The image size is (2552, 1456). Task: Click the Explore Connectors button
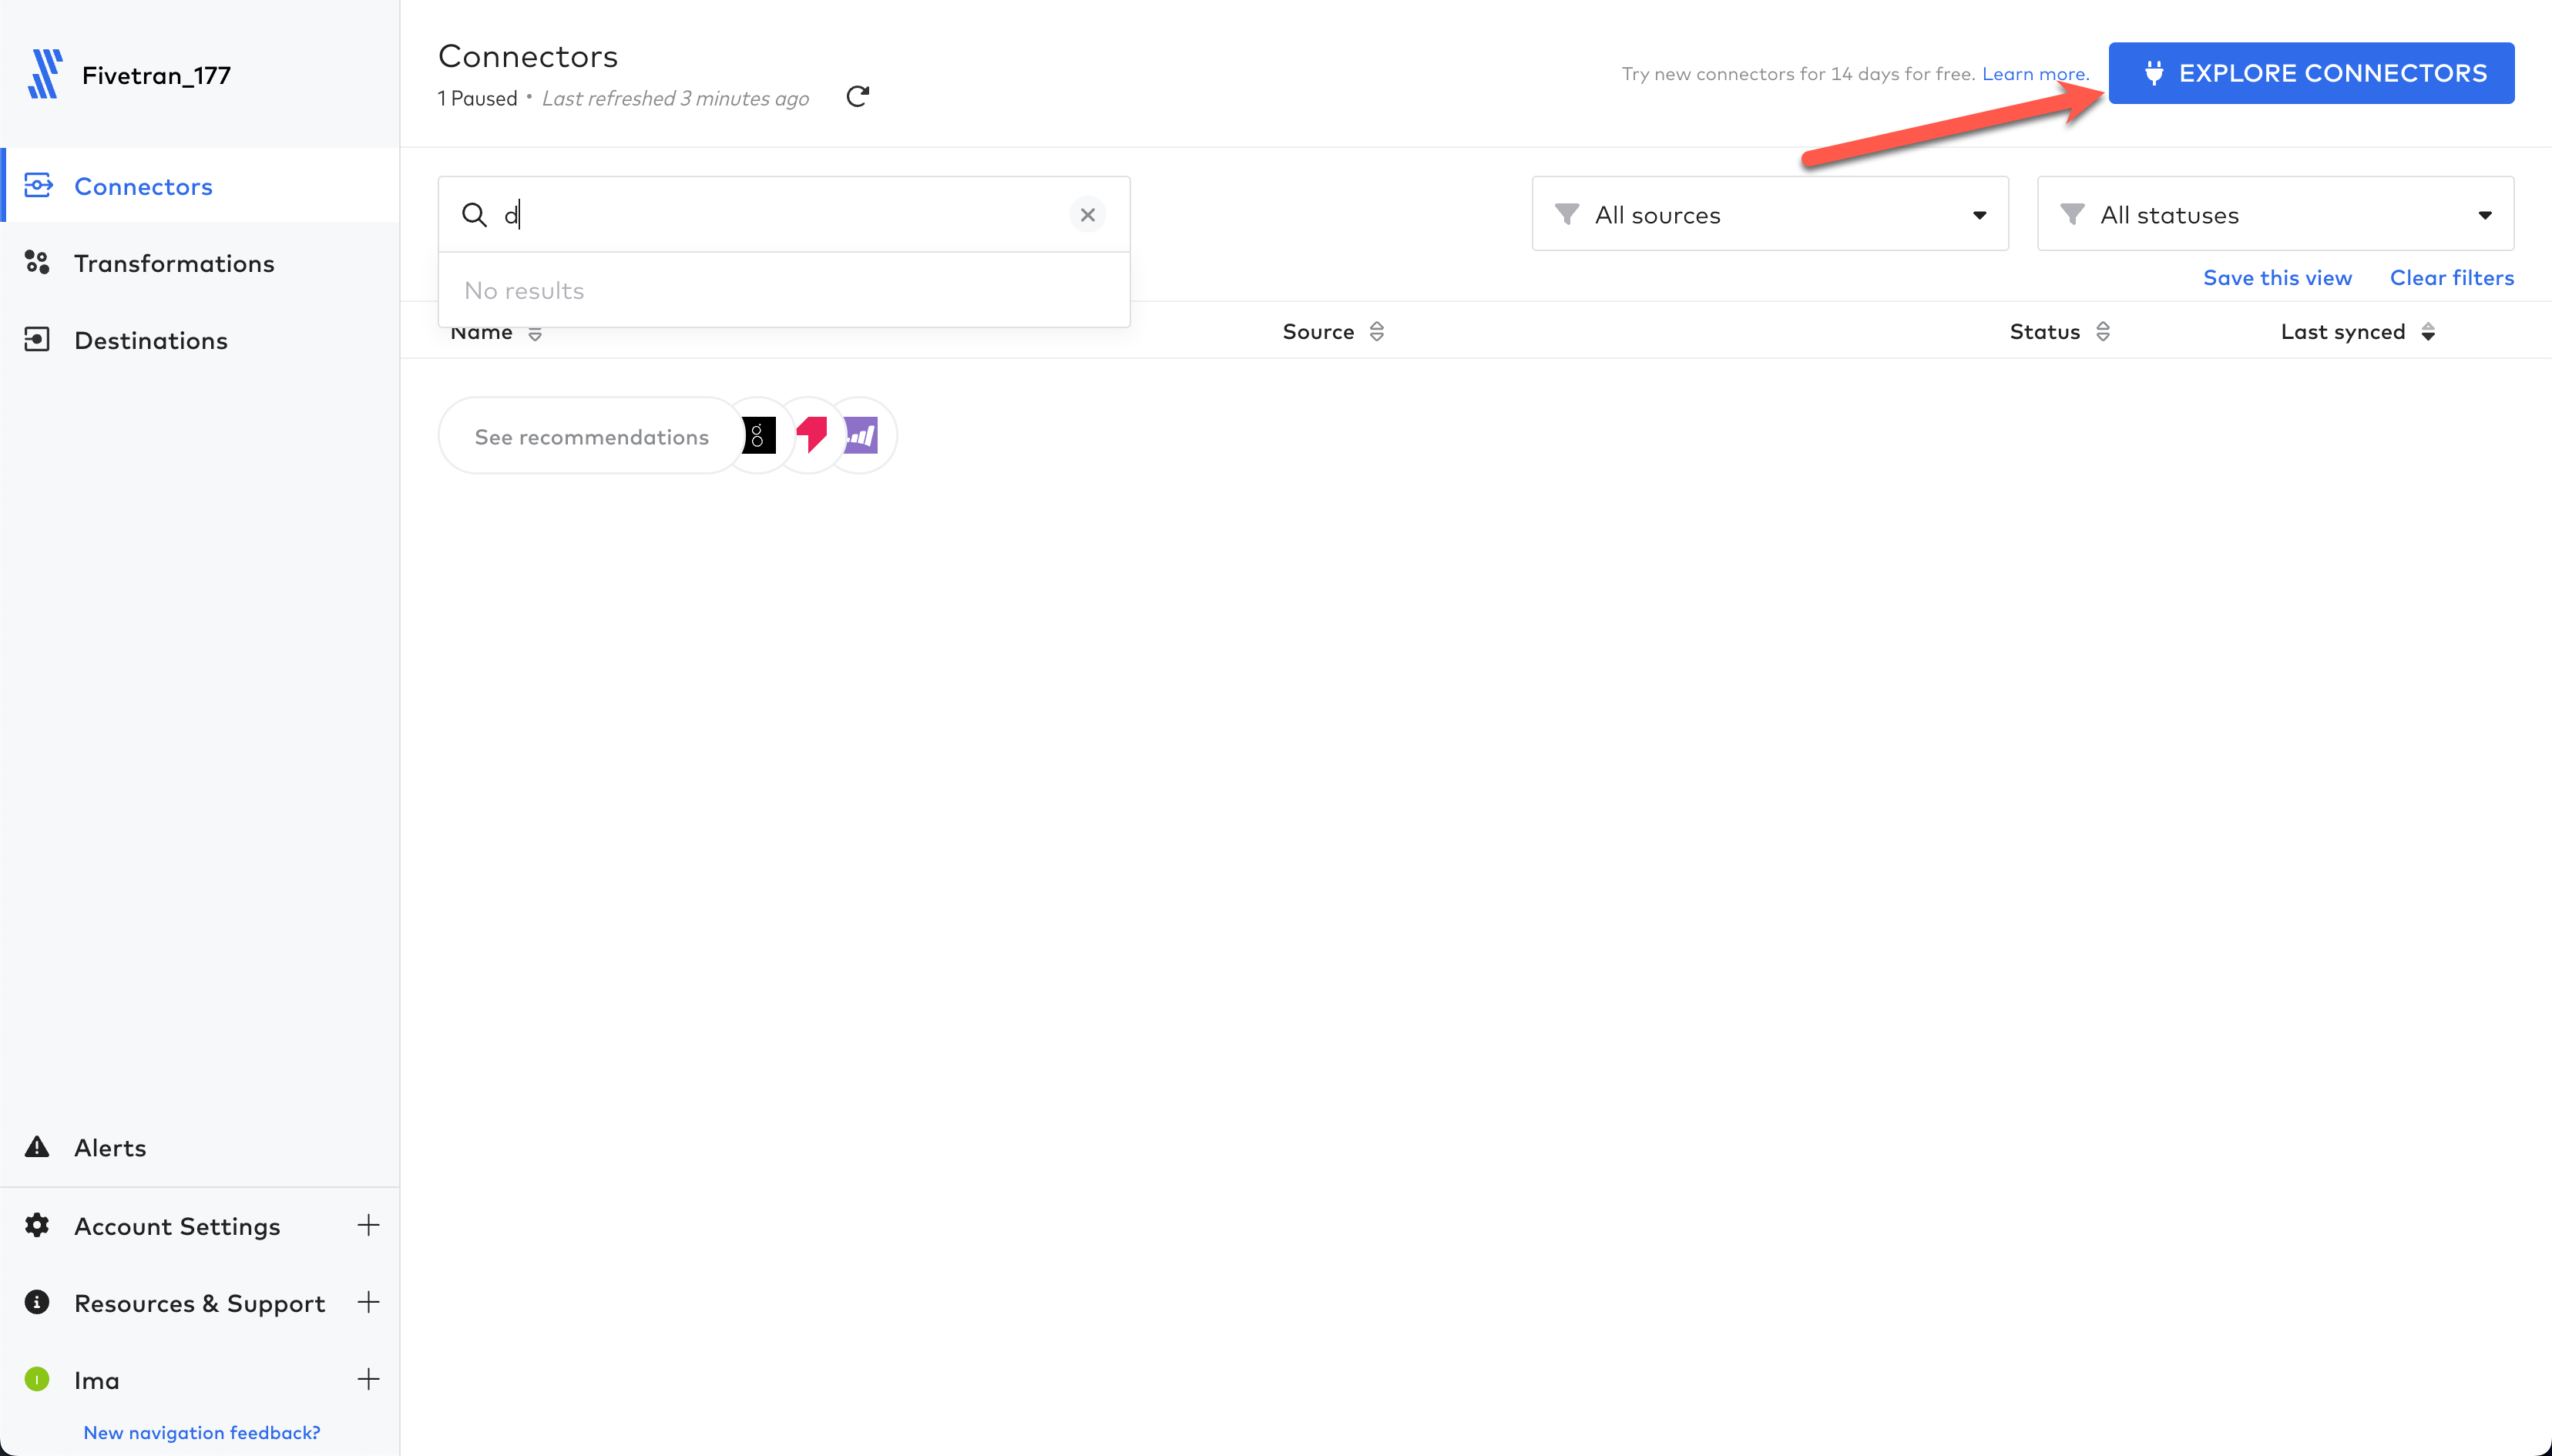click(x=2311, y=73)
